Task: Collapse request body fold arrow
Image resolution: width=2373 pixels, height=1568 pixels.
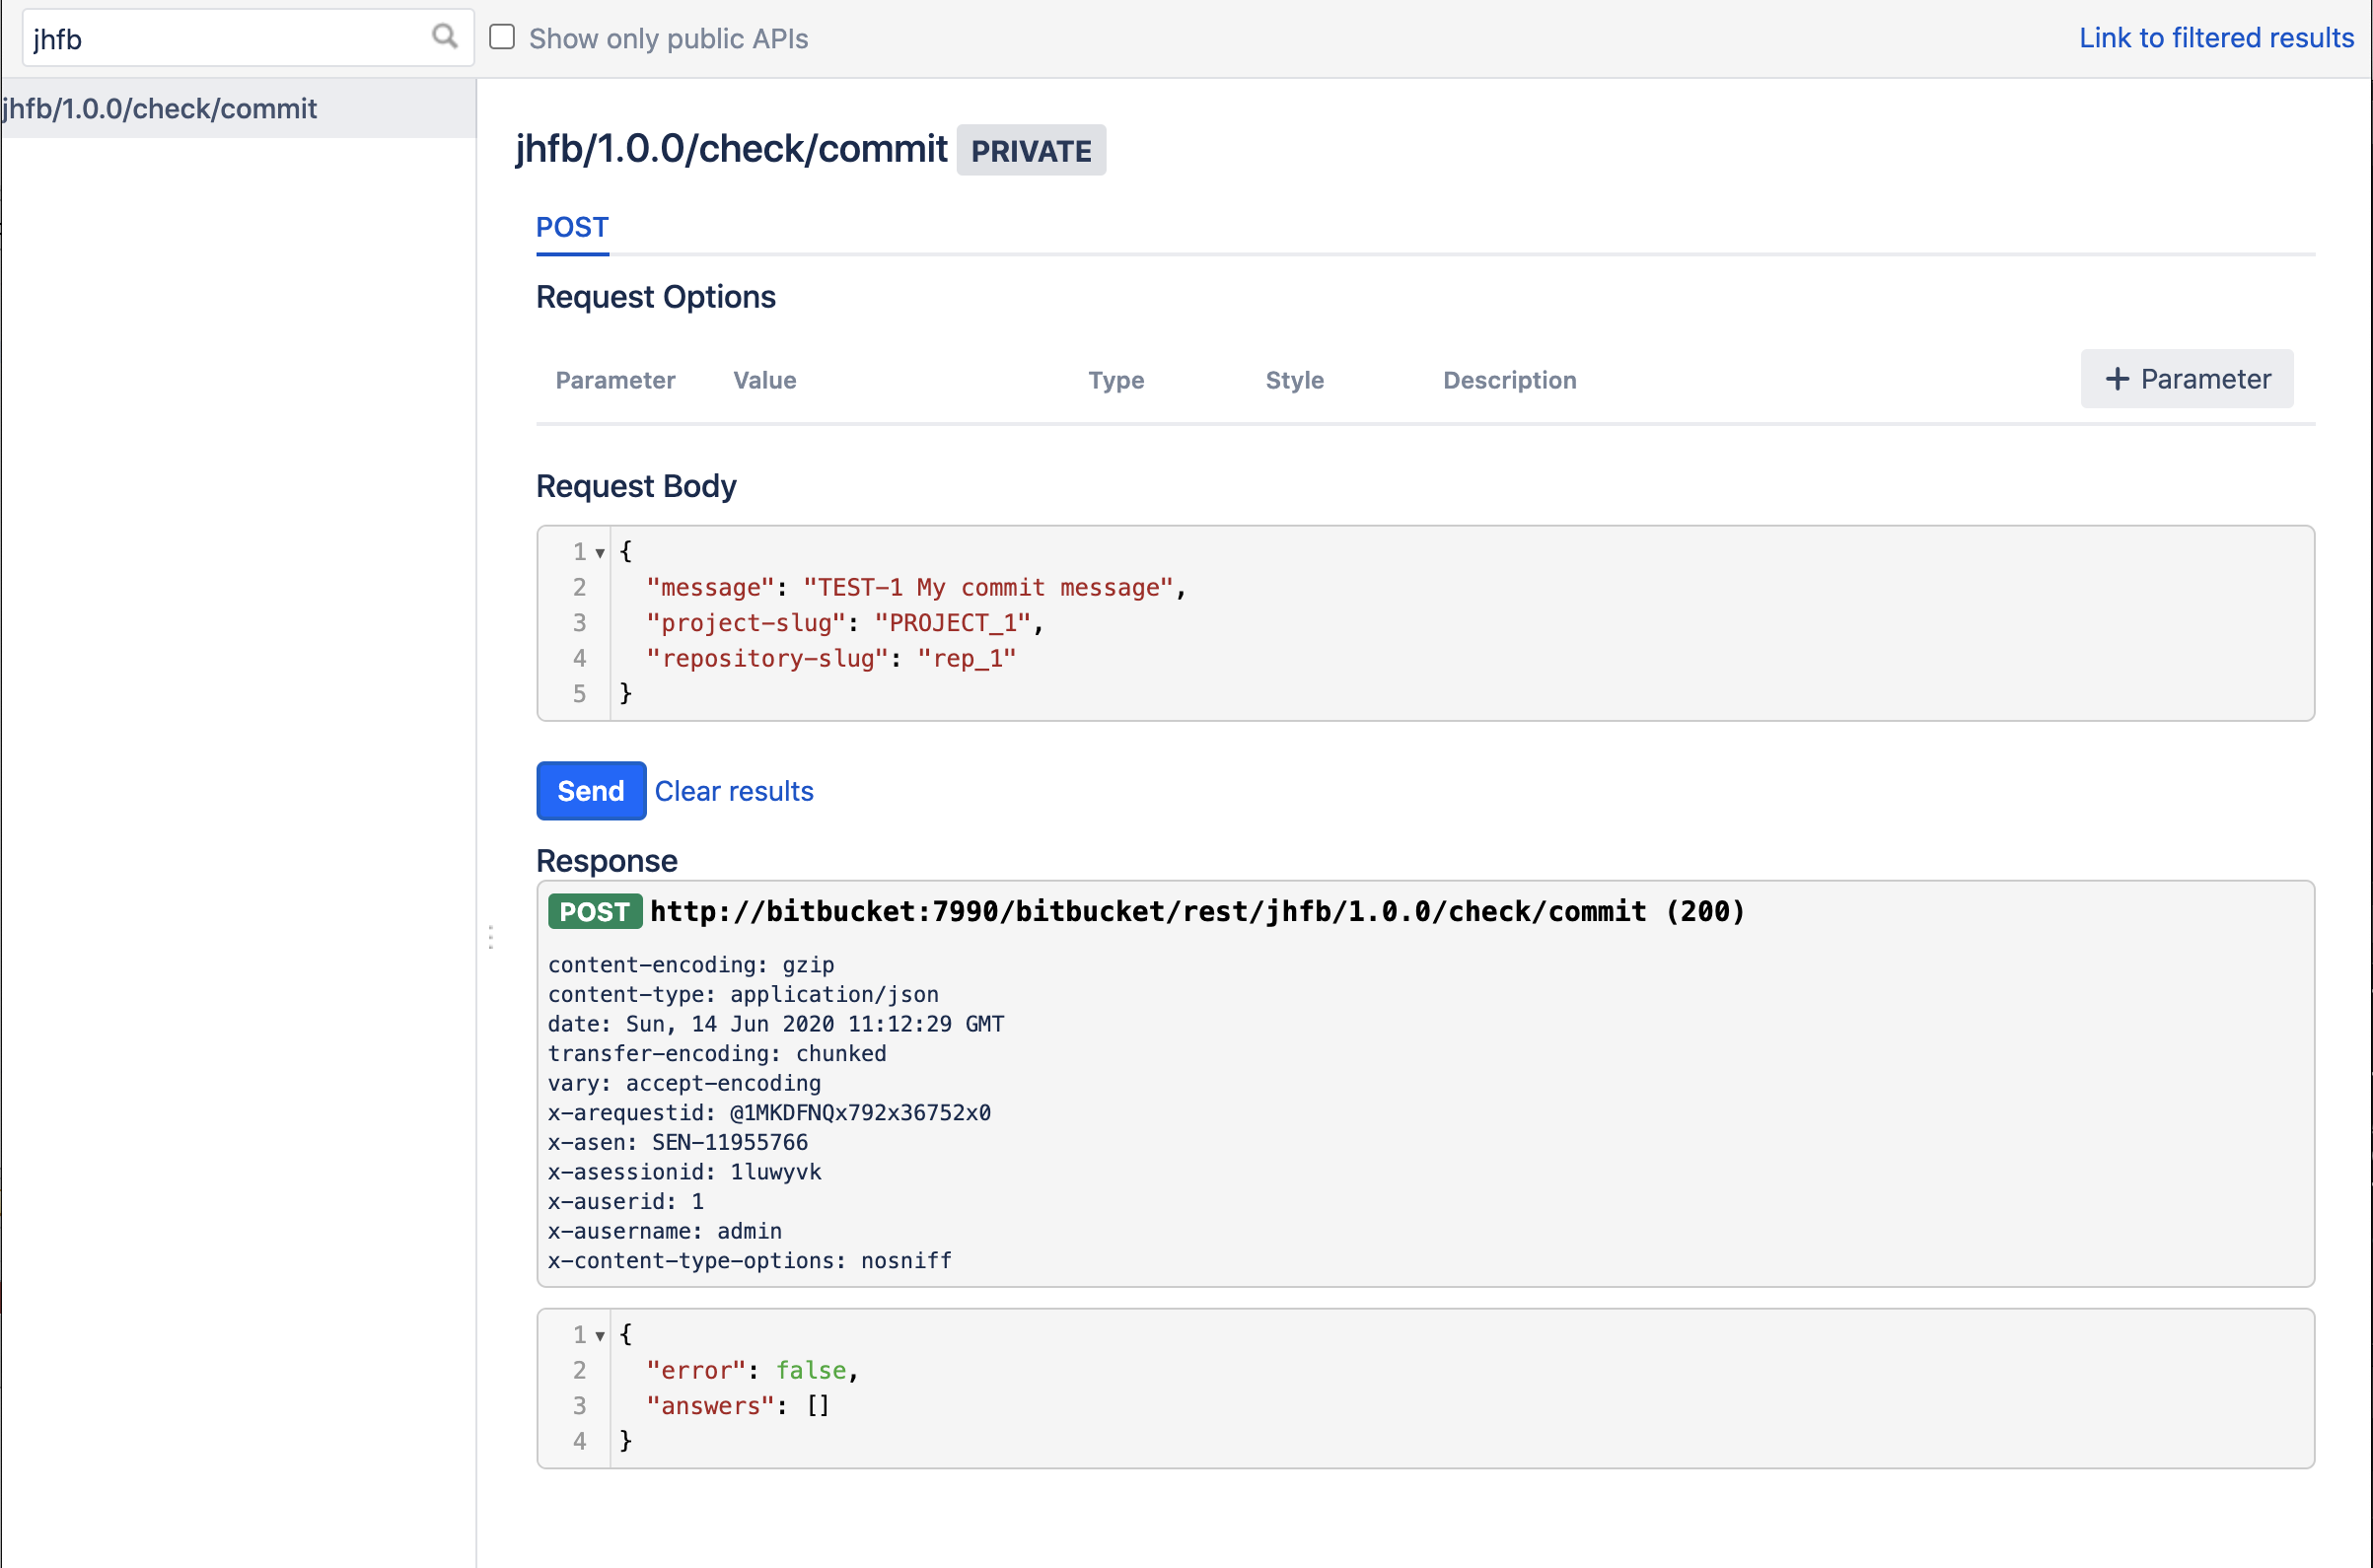Action: (x=600, y=552)
